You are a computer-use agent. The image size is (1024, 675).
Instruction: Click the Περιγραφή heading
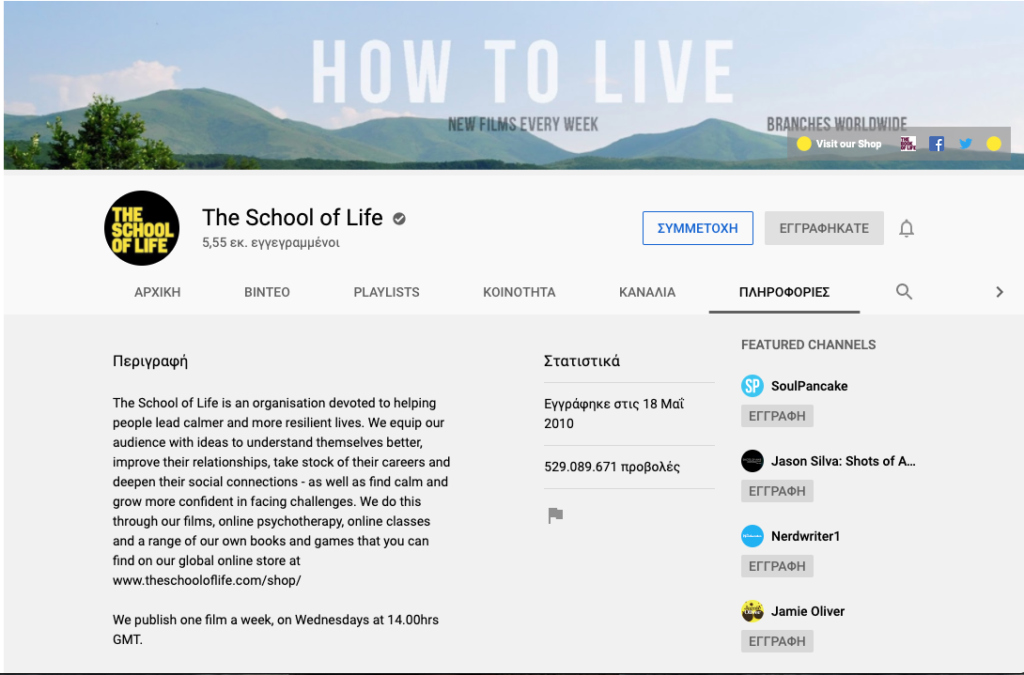coord(150,361)
